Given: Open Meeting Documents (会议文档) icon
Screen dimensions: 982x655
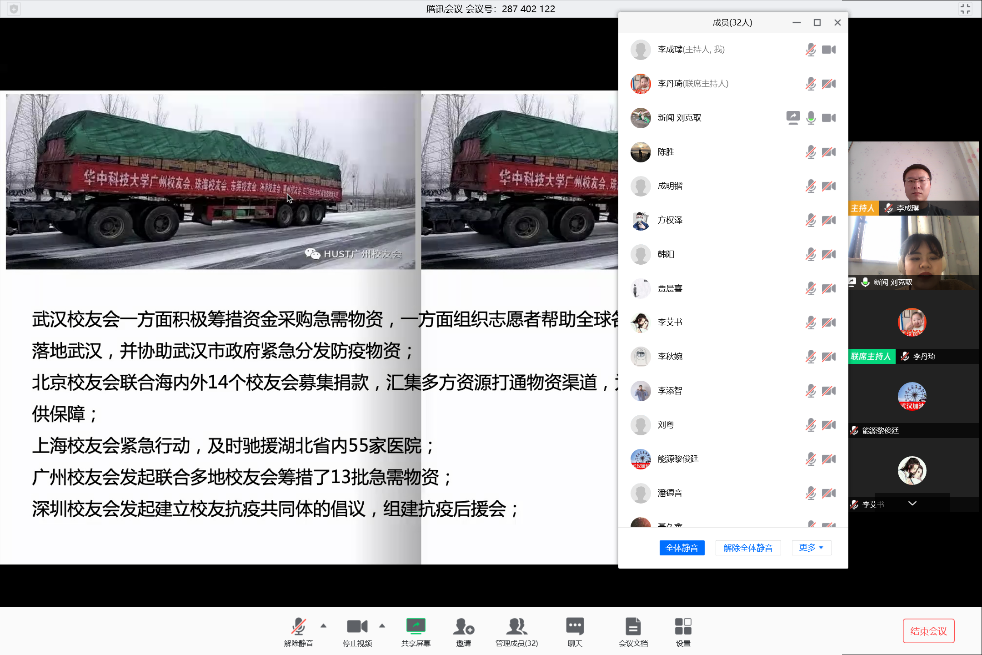Looking at the screenshot, I should pyautogui.click(x=632, y=630).
